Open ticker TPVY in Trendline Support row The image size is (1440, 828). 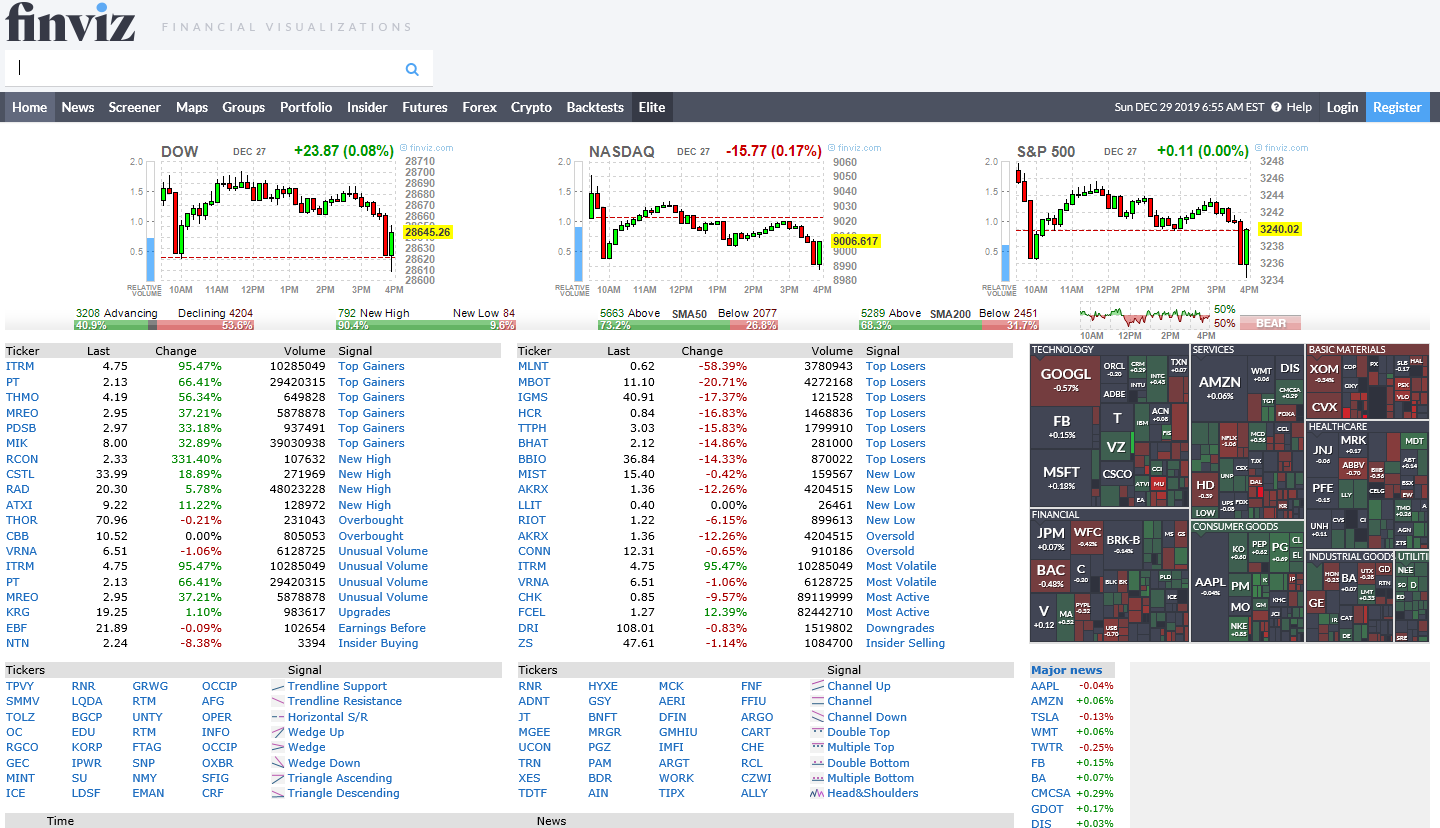pos(20,686)
